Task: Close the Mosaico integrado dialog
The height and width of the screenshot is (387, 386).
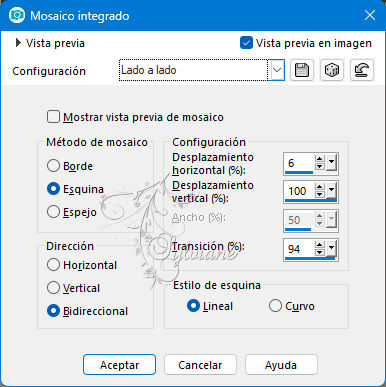Action: (x=370, y=15)
